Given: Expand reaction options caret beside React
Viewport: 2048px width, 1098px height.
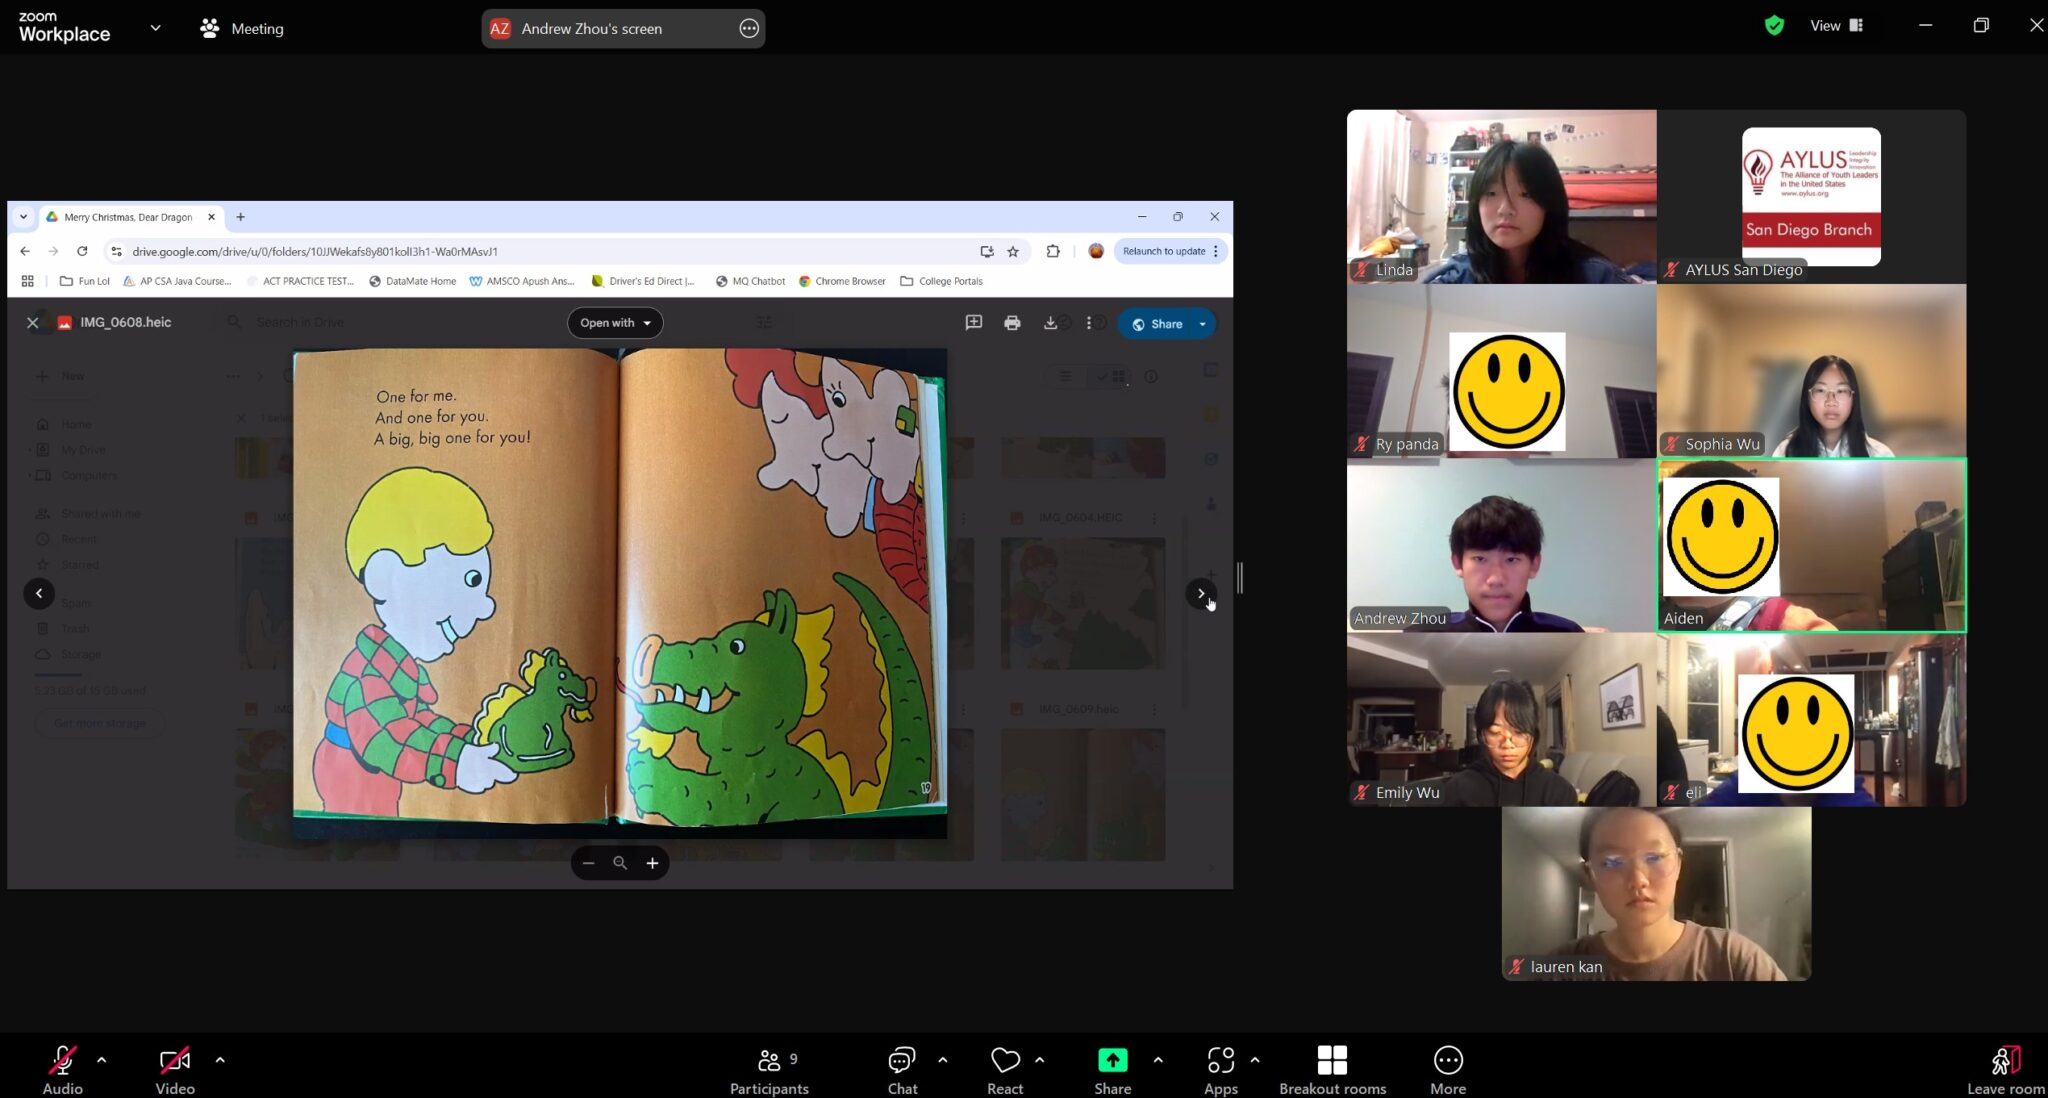Looking at the screenshot, I should tap(1040, 1059).
